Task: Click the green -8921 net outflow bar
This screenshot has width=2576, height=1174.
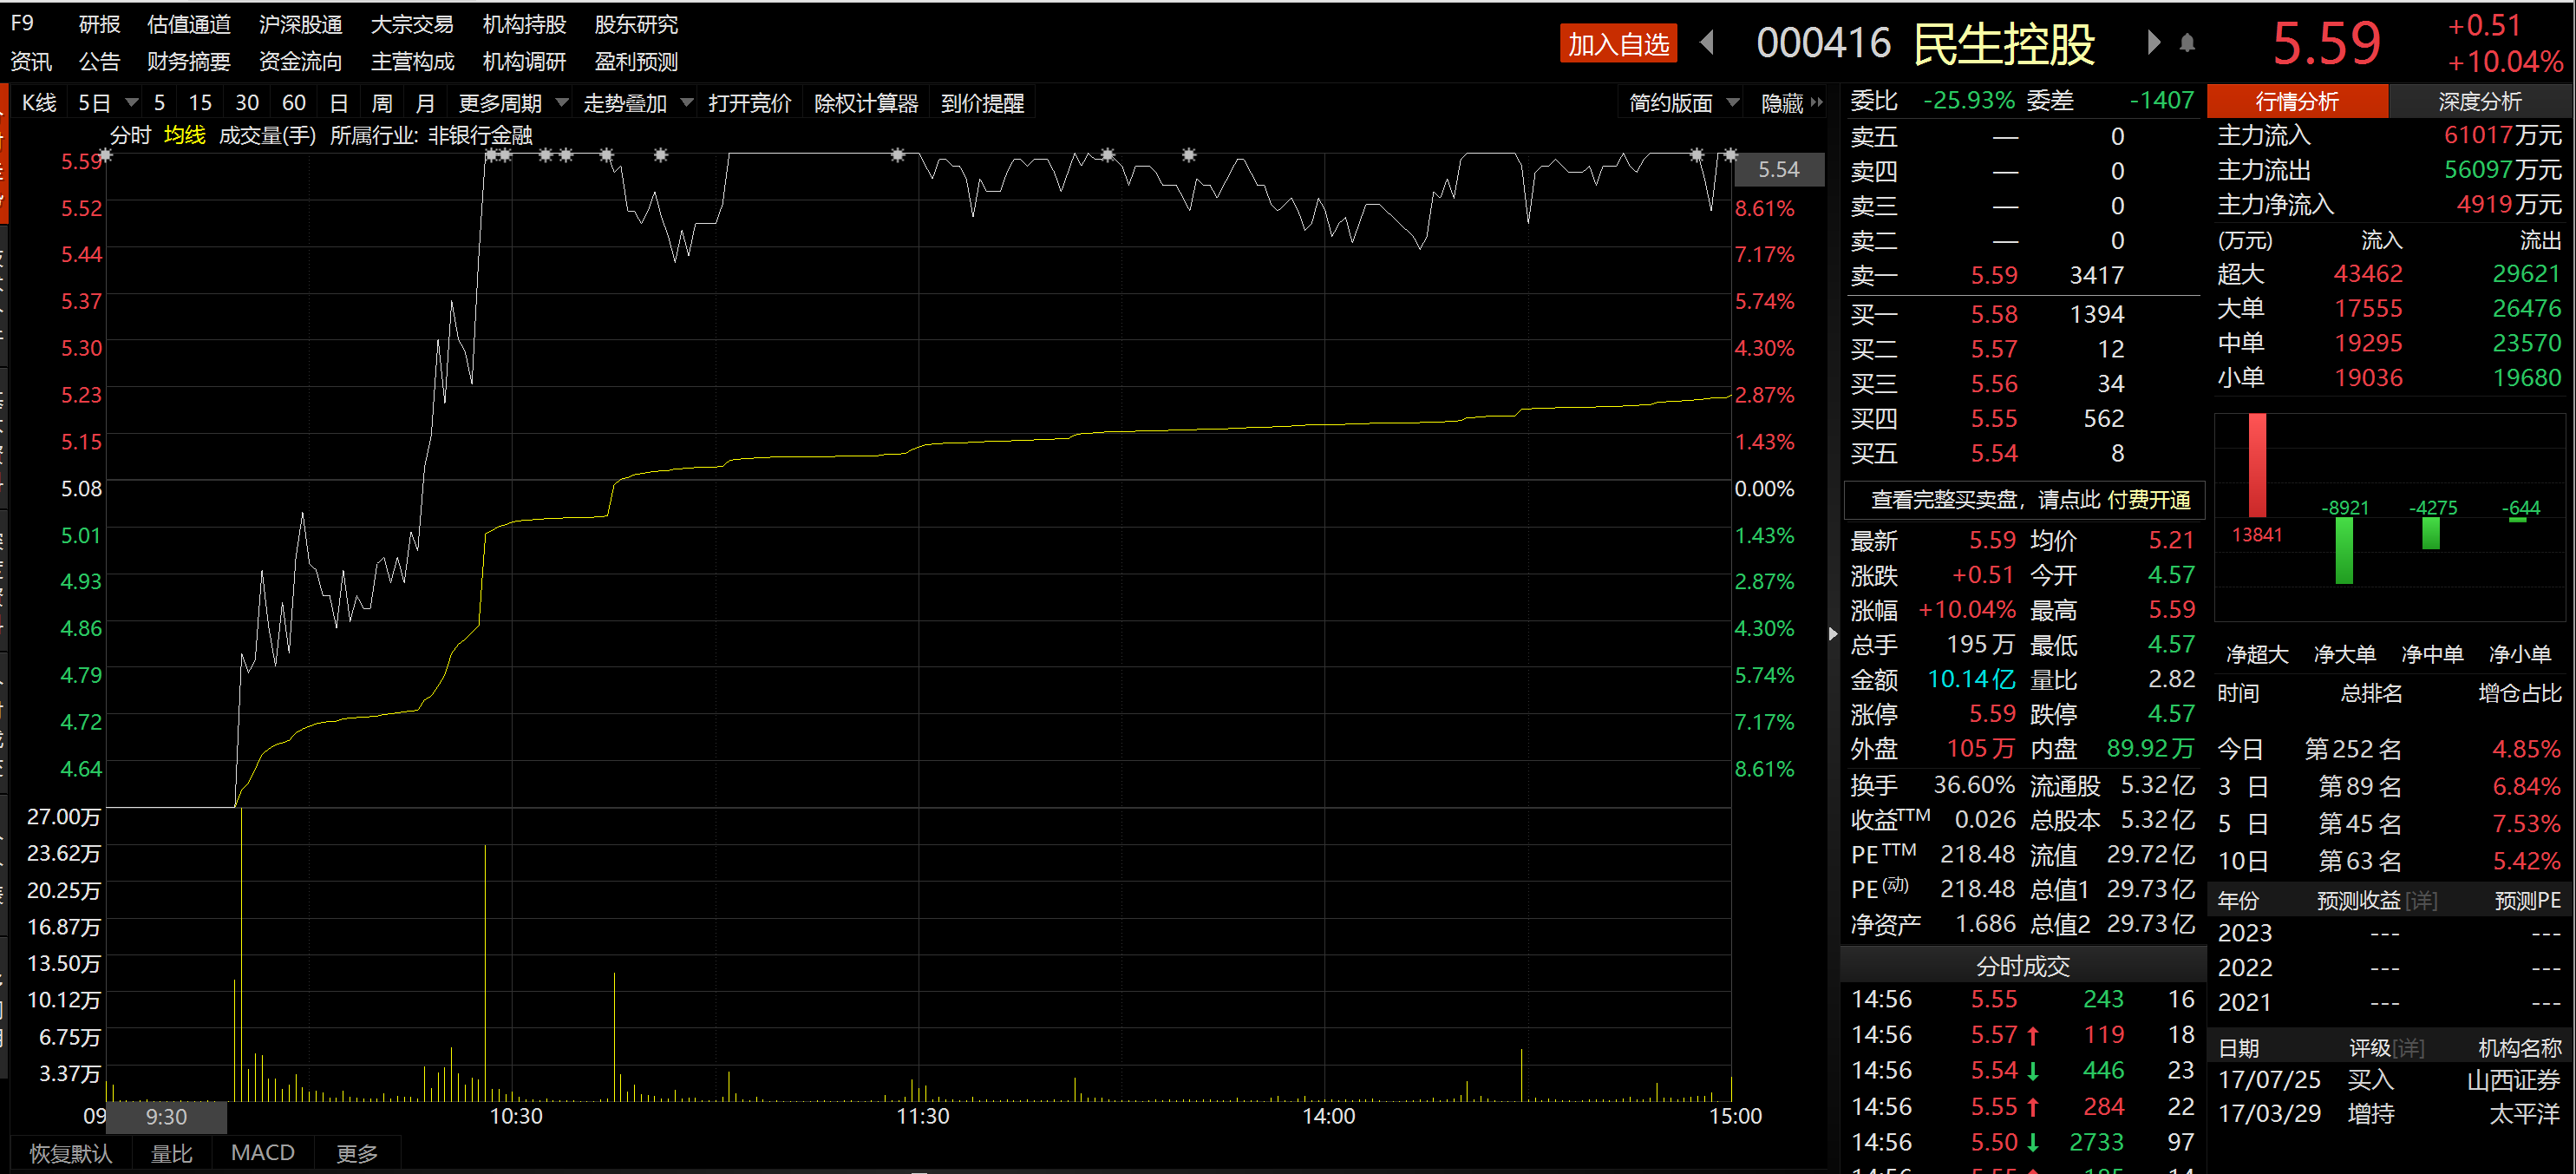Action: 2343,551
